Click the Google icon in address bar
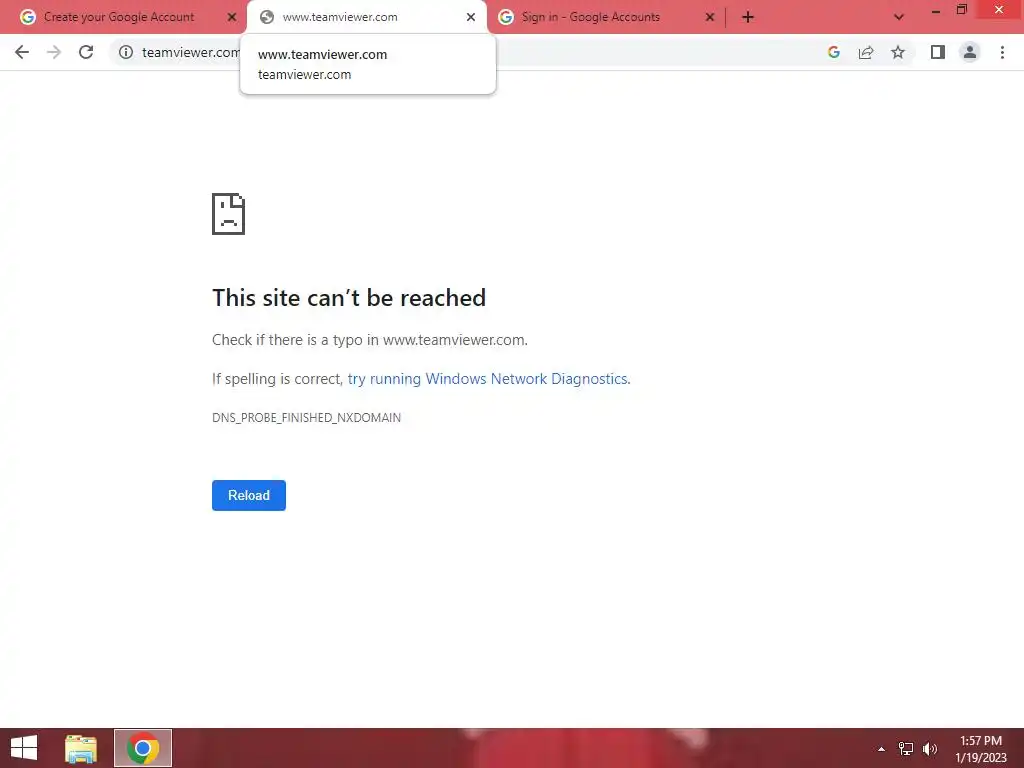Viewport: 1024px width, 768px height. pyautogui.click(x=834, y=52)
